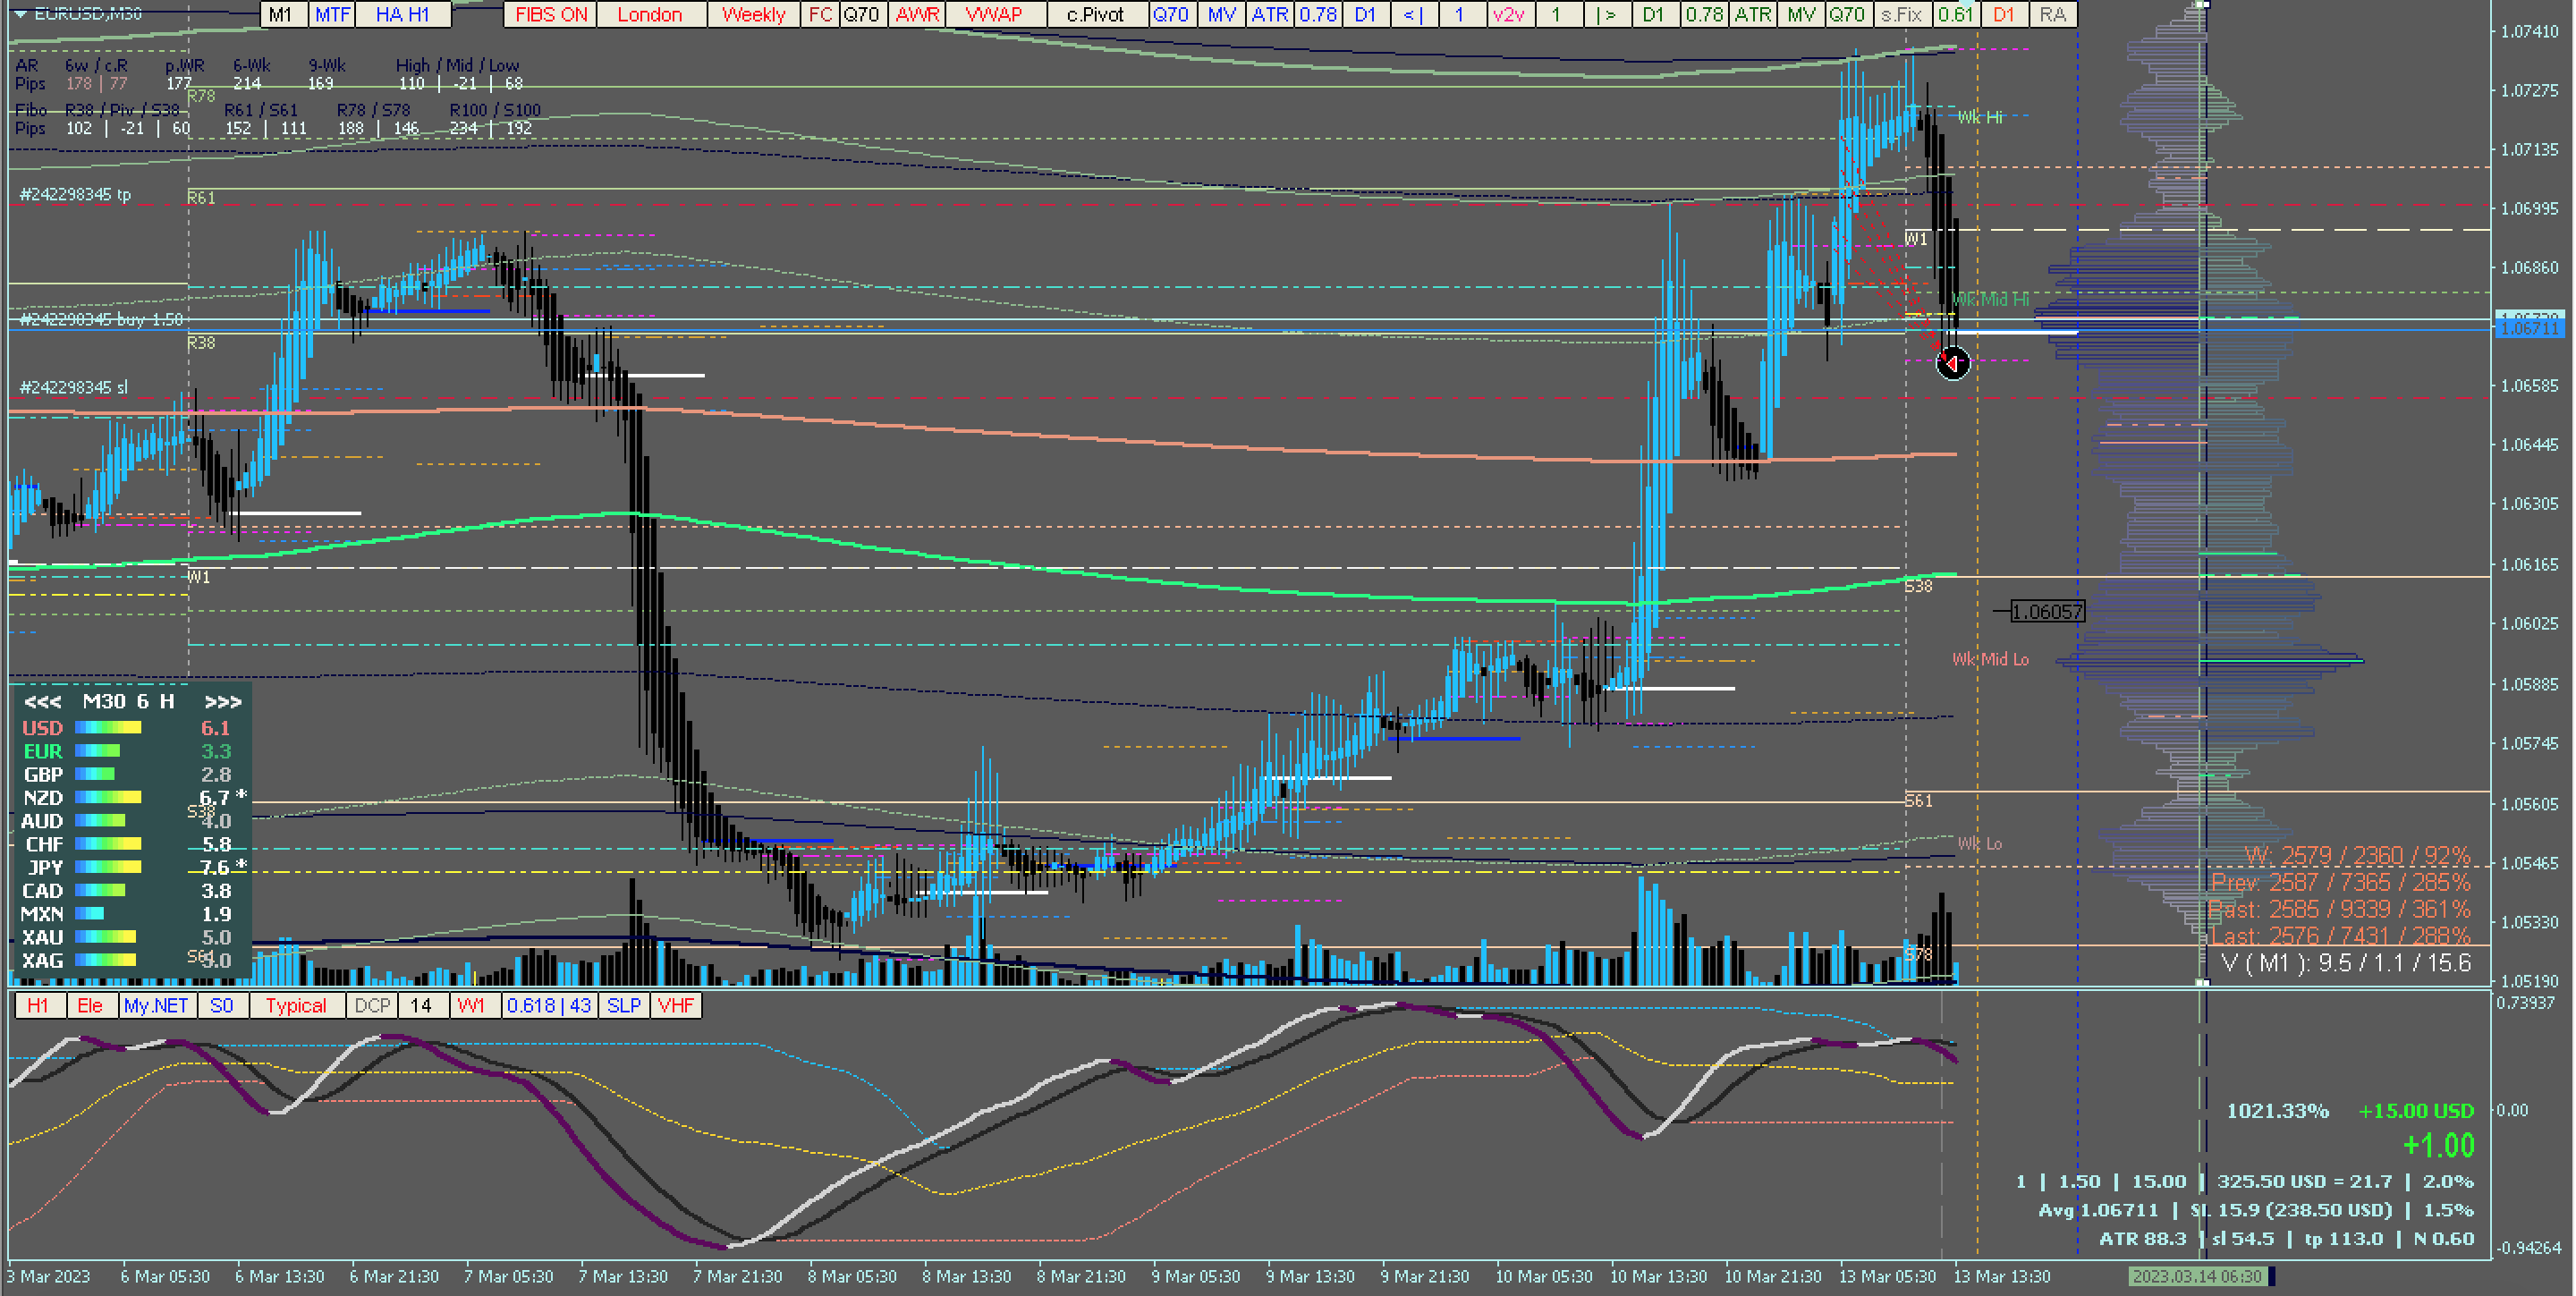Open the London session selector
Viewport: 2576px width, 1296px height.
click(x=649, y=14)
